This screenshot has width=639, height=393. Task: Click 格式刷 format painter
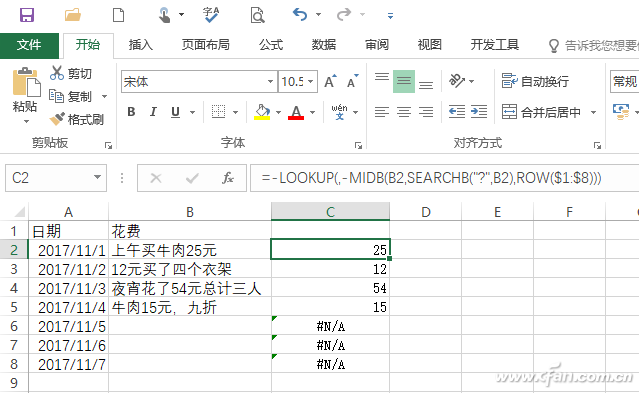pos(77,119)
